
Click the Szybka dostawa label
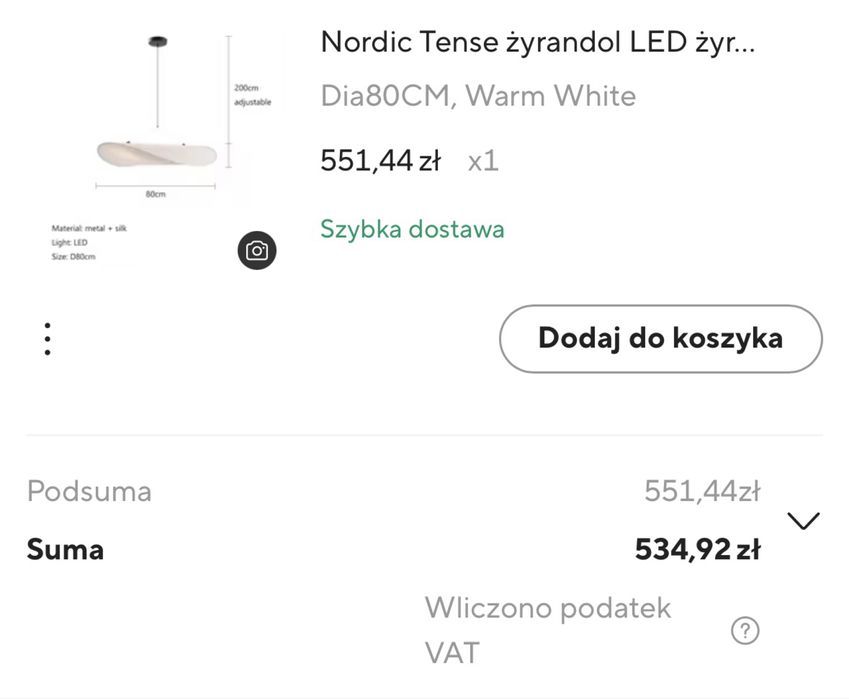412,229
